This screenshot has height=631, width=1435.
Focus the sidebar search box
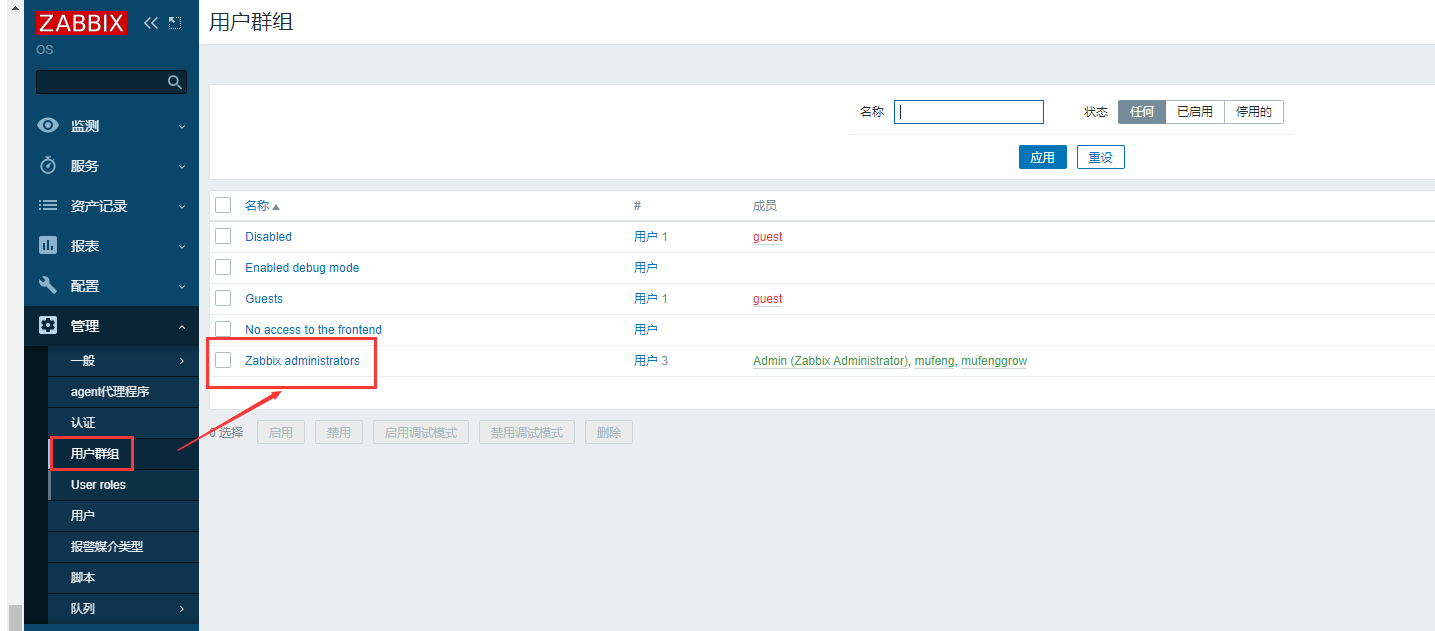click(x=111, y=82)
